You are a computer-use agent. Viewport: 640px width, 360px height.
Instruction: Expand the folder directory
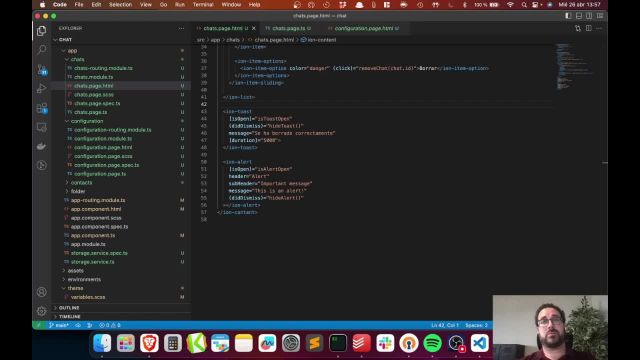click(x=78, y=191)
